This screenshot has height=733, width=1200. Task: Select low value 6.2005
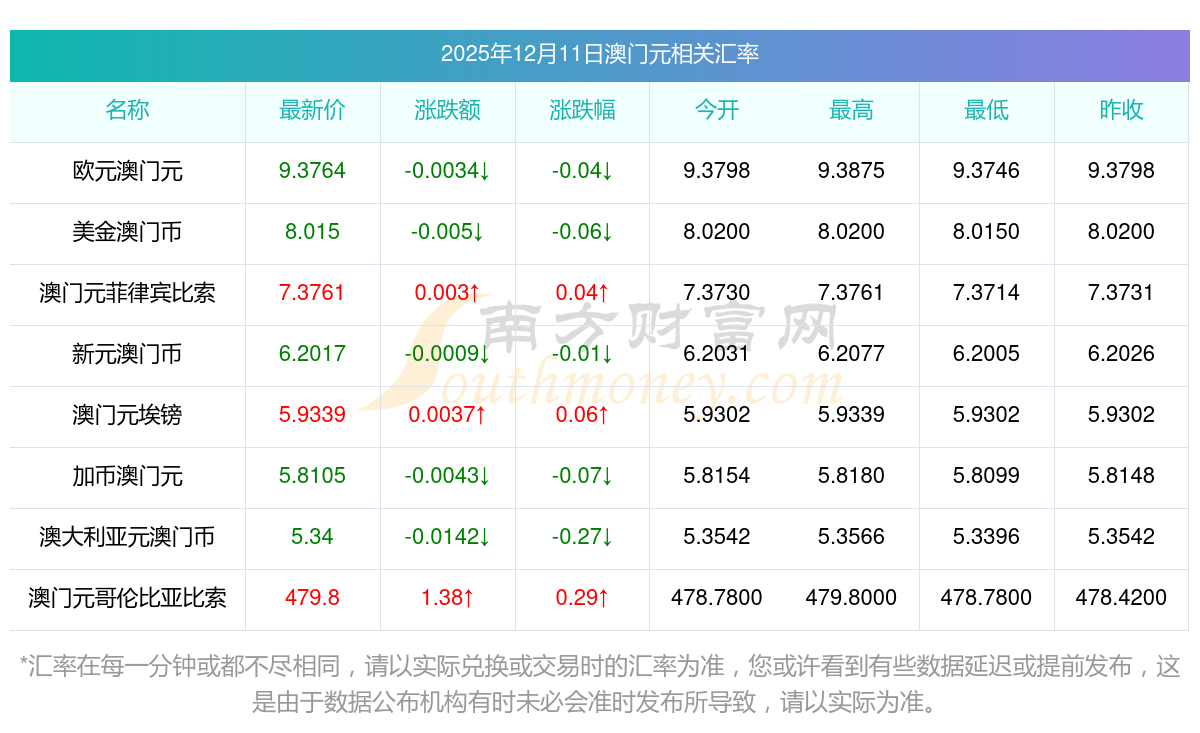(986, 354)
